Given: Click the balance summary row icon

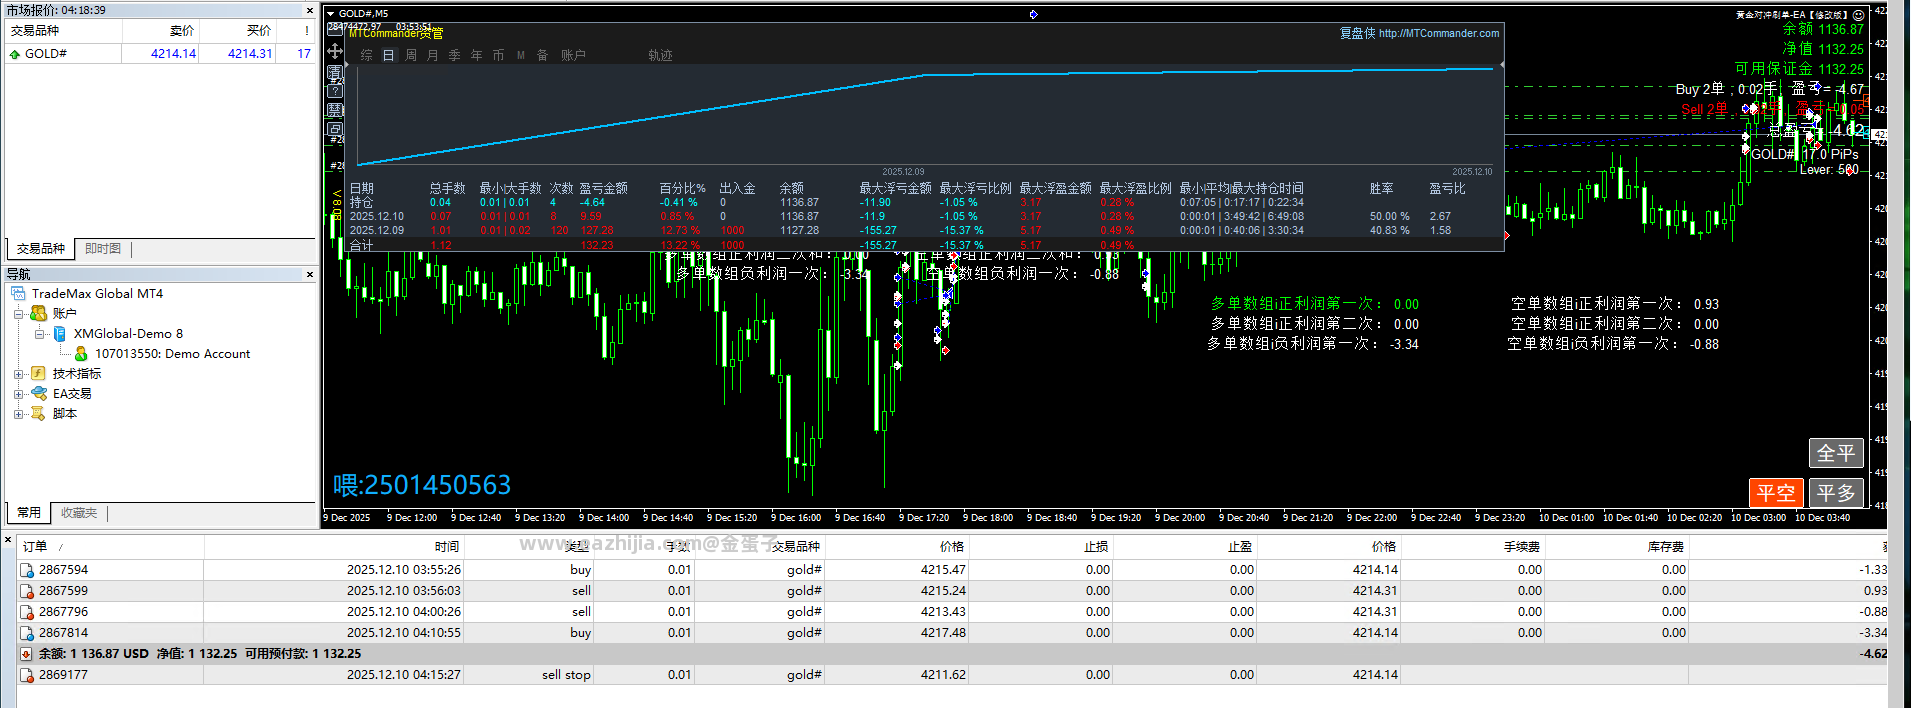Looking at the screenshot, I should (x=27, y=654).
